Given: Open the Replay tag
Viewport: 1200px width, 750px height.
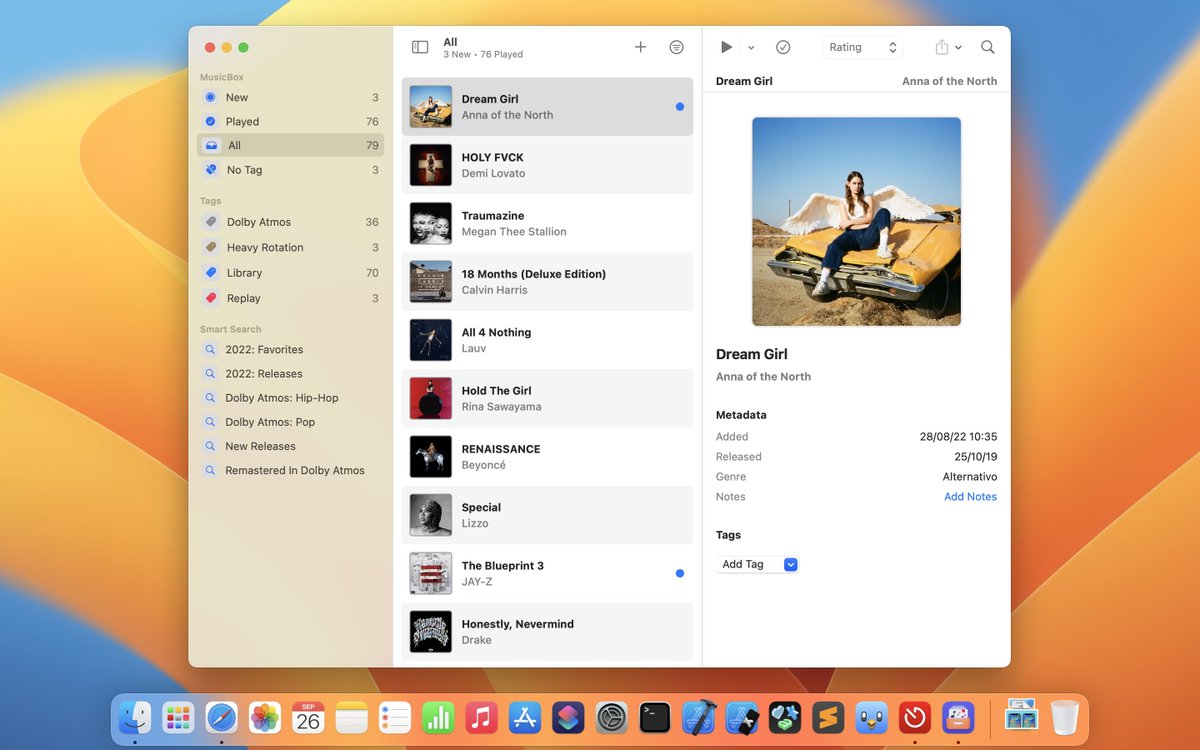Looking at the screenshot, I should (290, 298).
